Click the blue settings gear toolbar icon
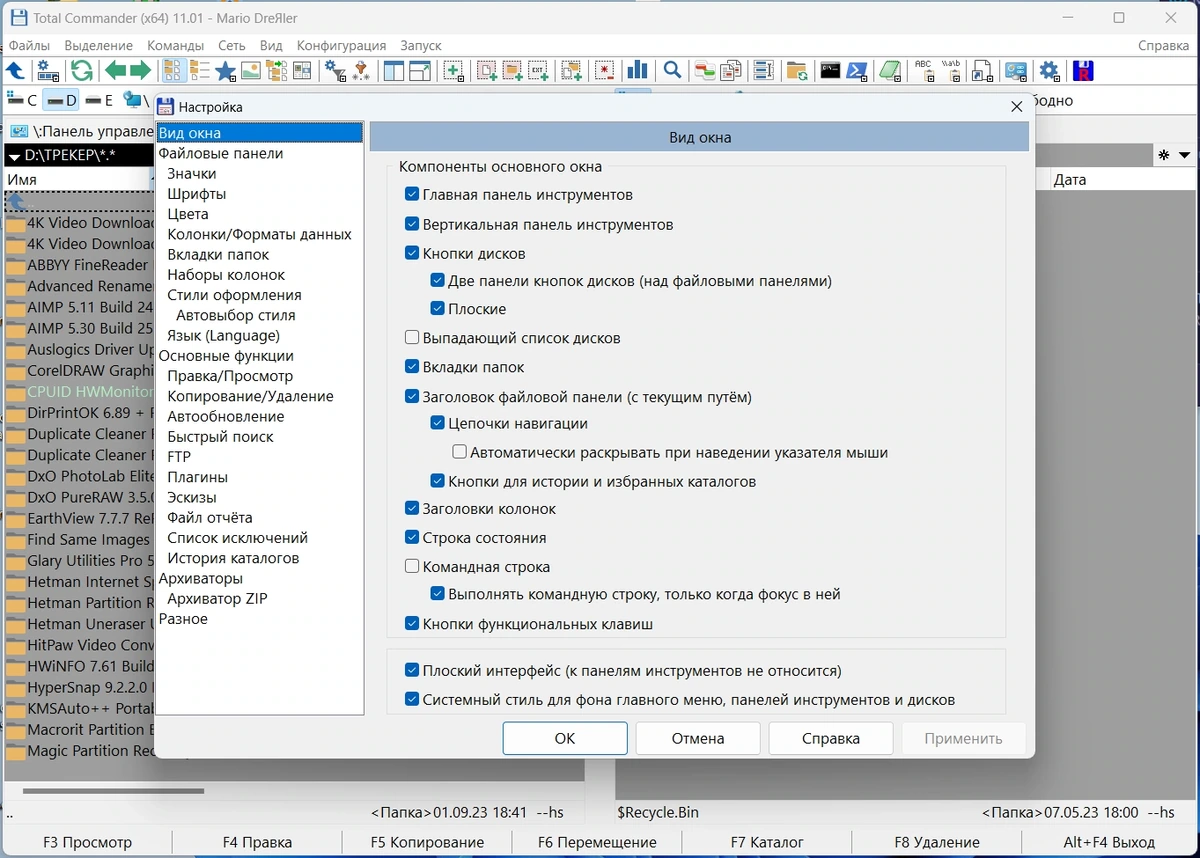 1049,70
